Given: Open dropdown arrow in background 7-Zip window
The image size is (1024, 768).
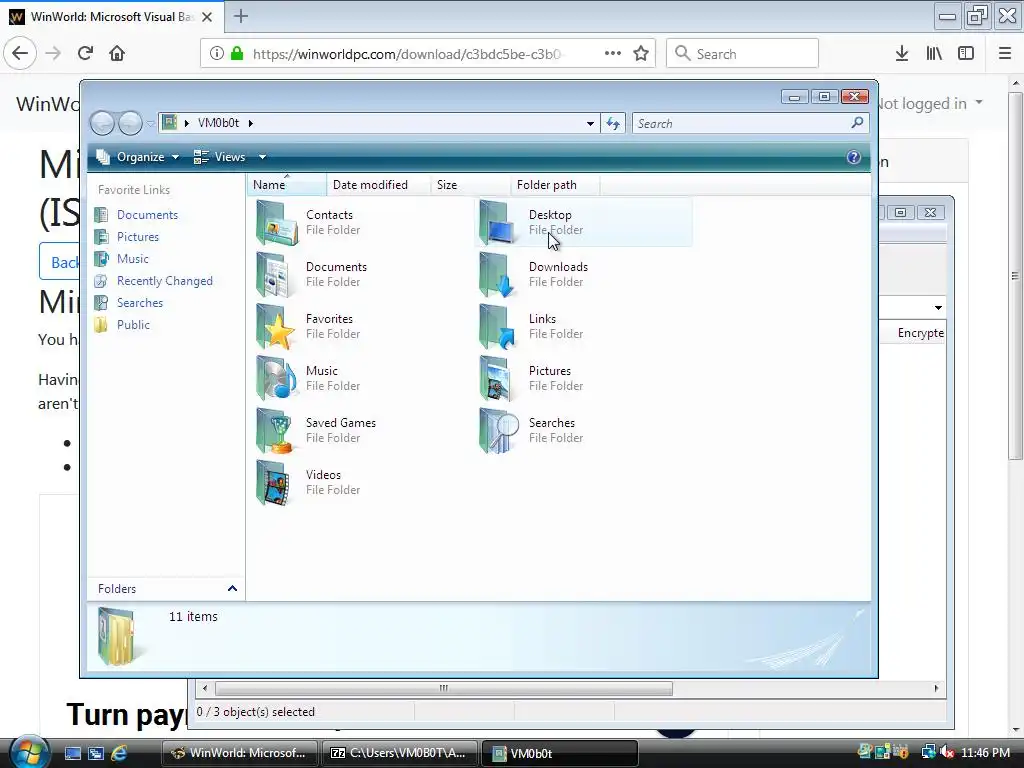Looking at the screenshot, I should point(938,308).
